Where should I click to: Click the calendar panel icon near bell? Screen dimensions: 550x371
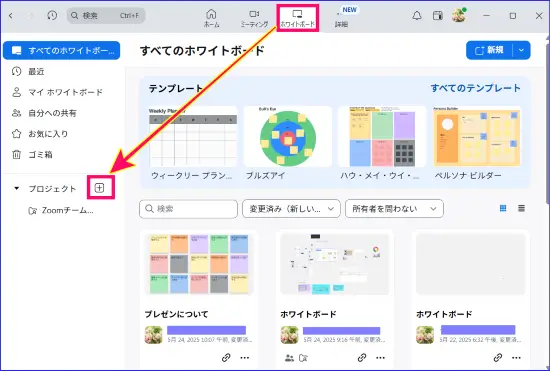[438, 16]
